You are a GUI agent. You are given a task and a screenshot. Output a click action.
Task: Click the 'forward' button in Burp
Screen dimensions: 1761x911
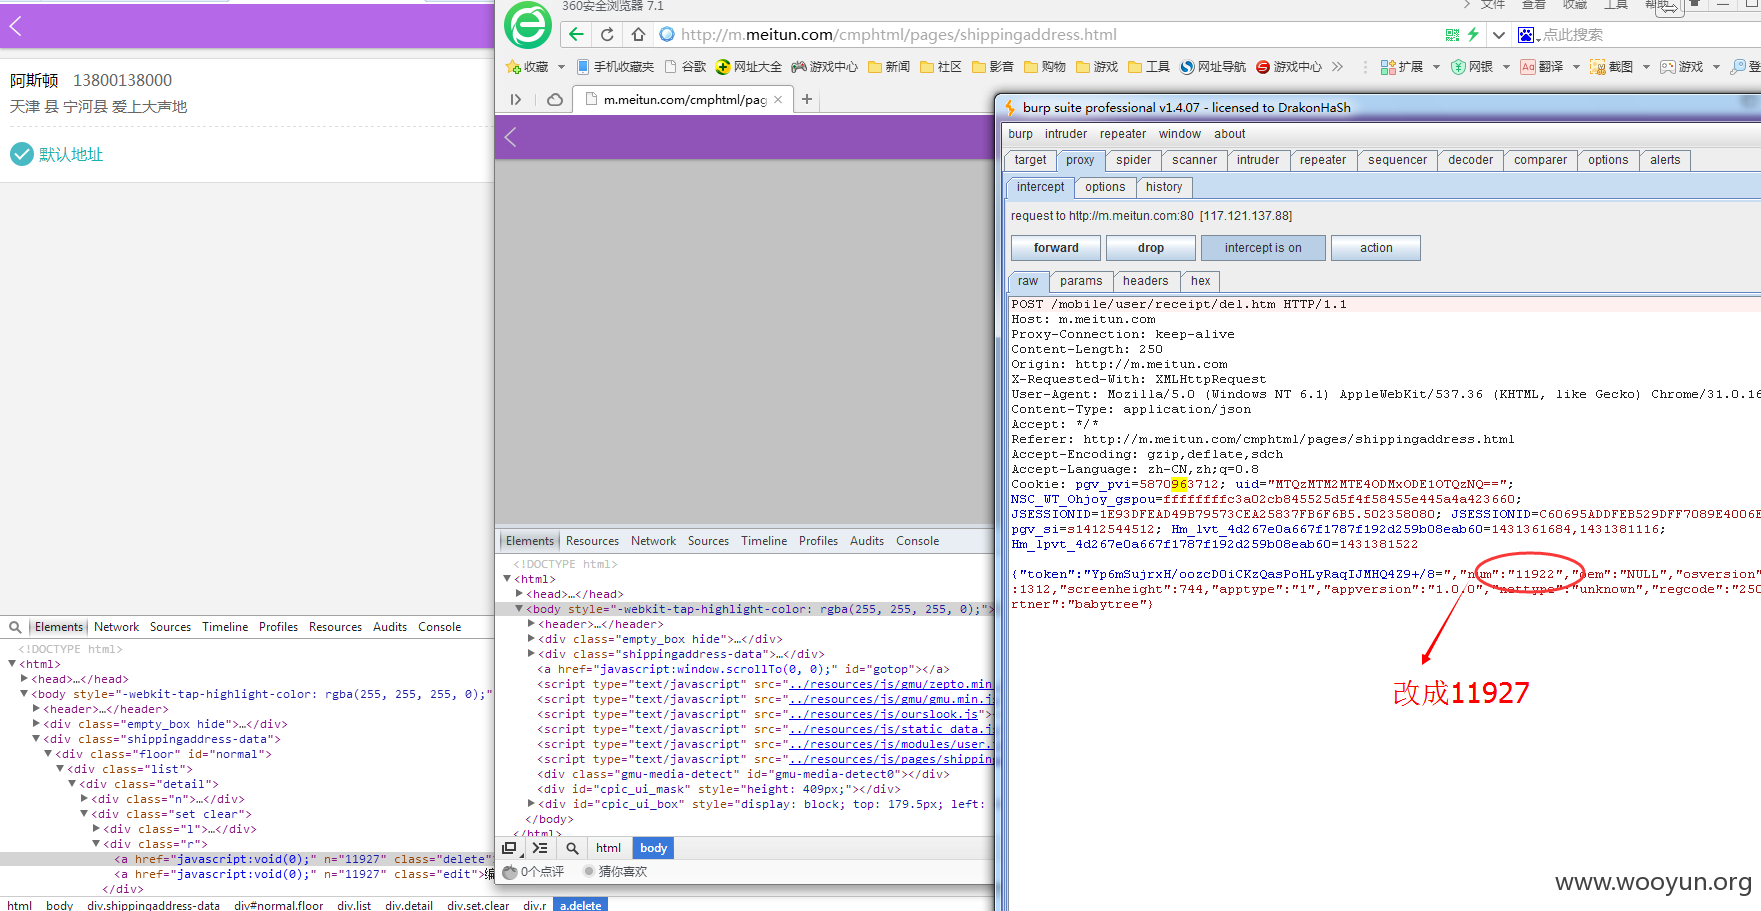[1056, 248]
